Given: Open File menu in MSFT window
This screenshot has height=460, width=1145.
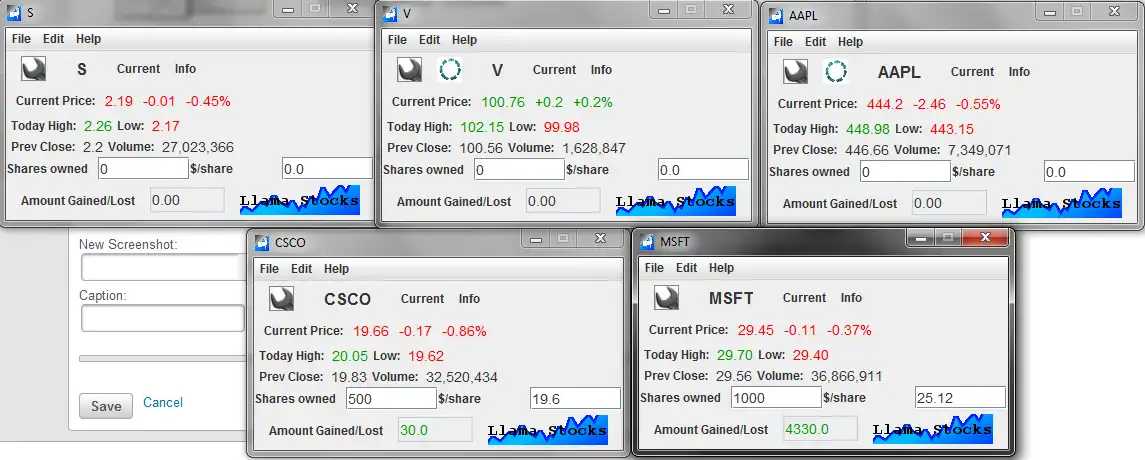Looking at the screenshot, I should tap(654, 268).
